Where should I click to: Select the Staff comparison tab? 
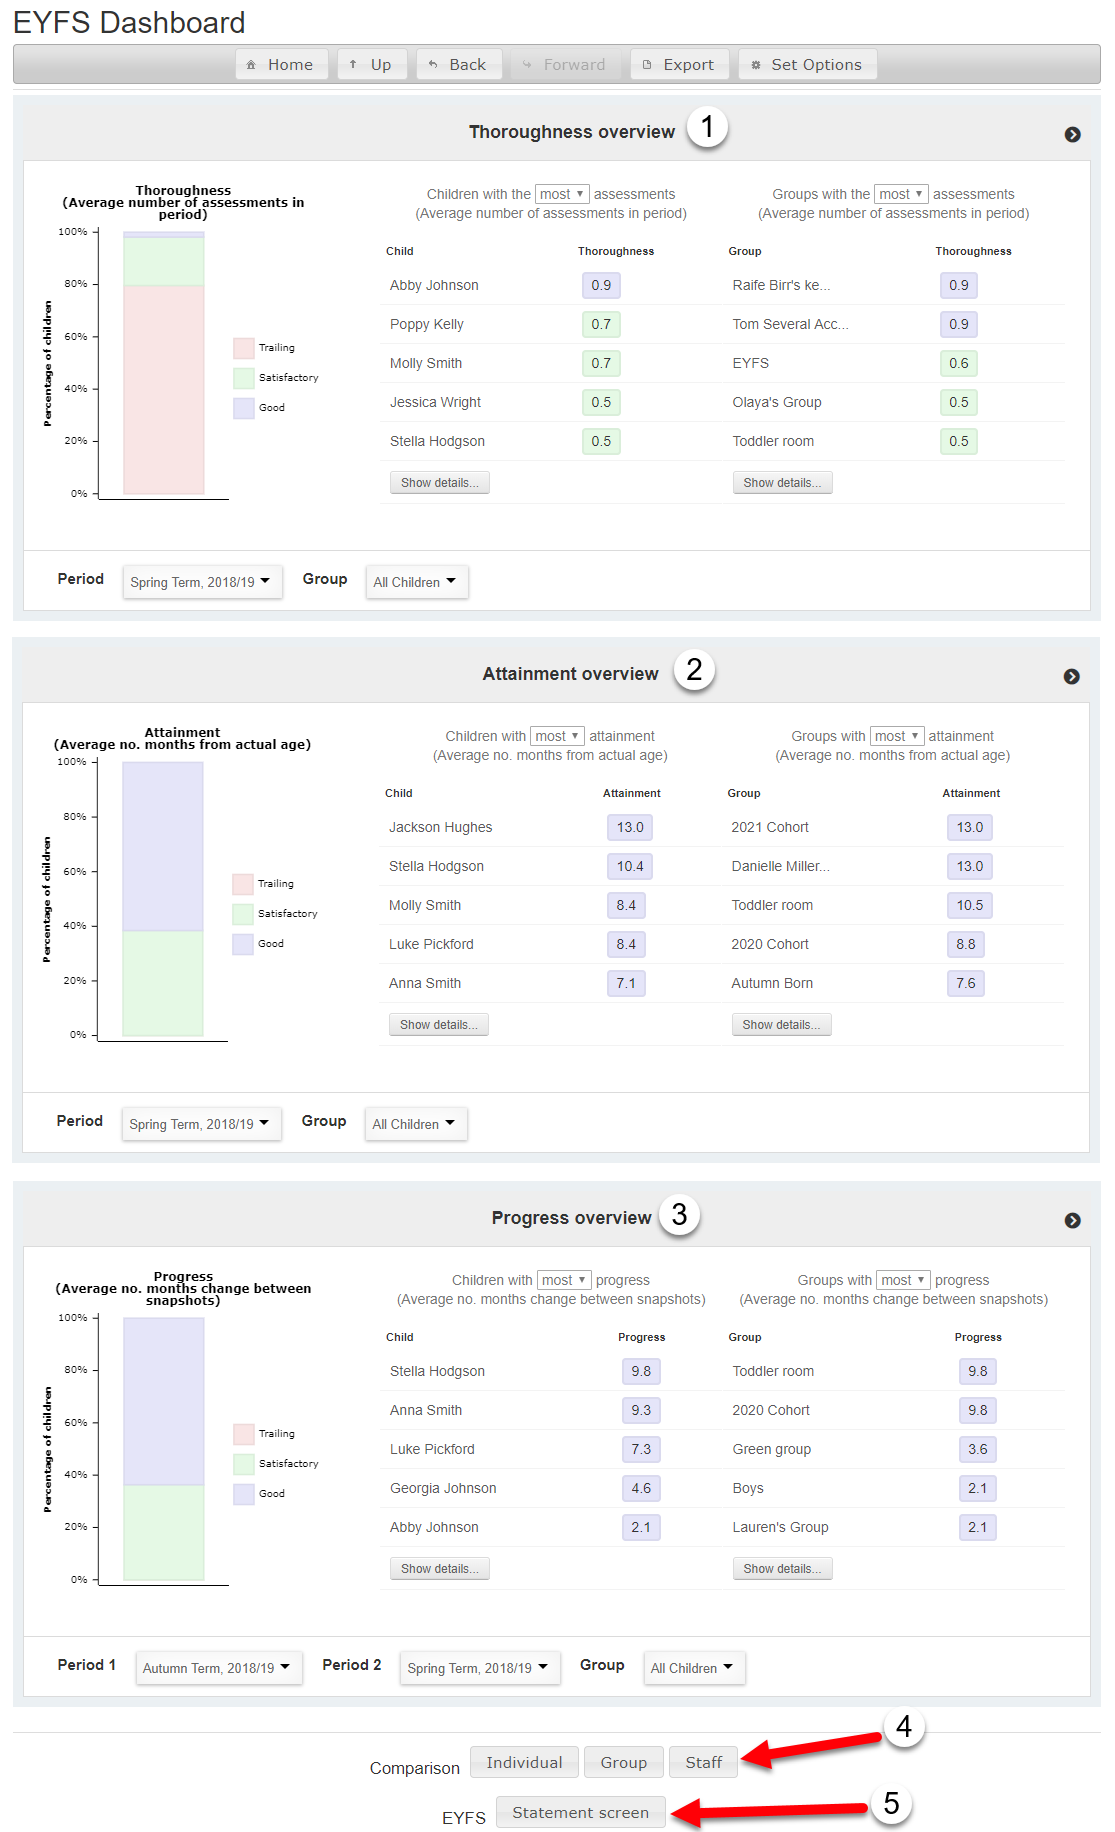(703, 1762)
